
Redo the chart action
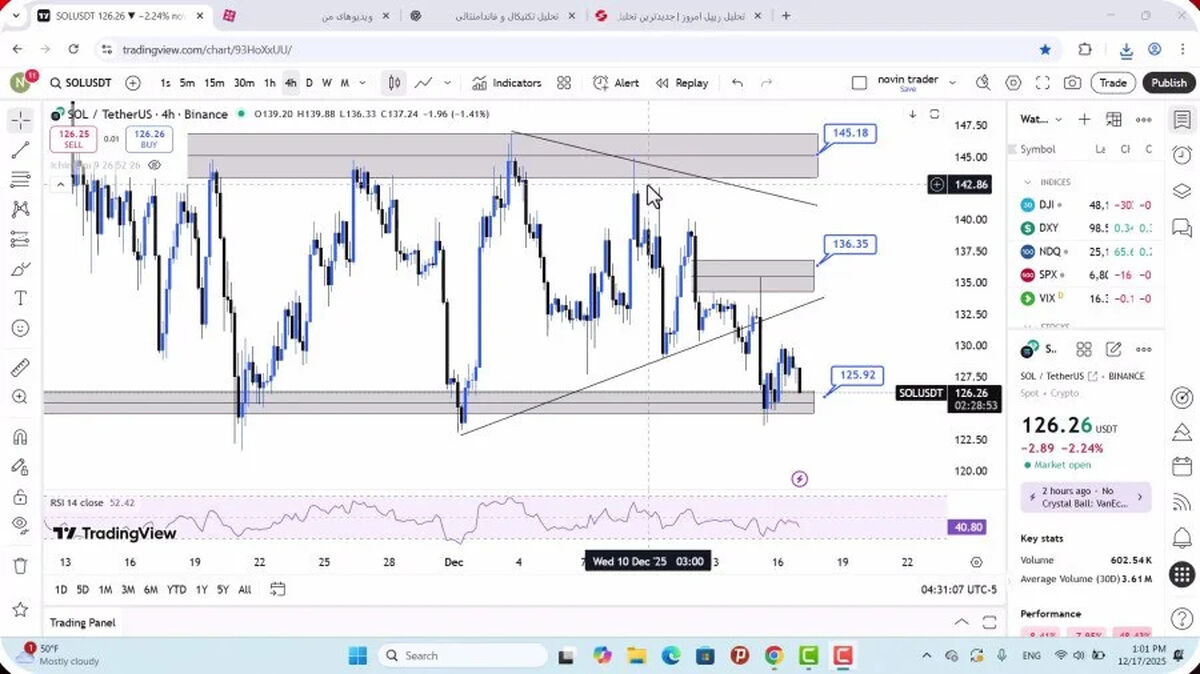(x=767, y=83)
